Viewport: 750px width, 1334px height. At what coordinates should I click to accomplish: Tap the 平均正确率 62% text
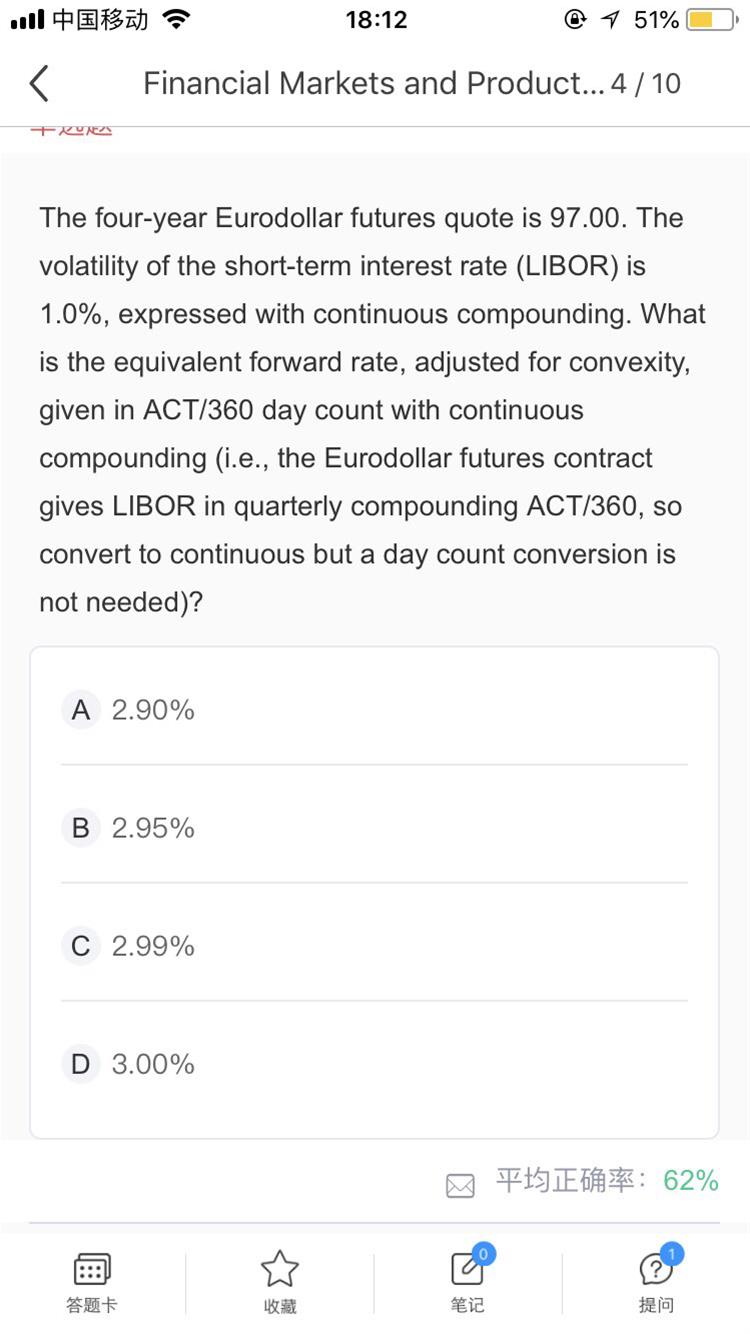(607, 1181)
